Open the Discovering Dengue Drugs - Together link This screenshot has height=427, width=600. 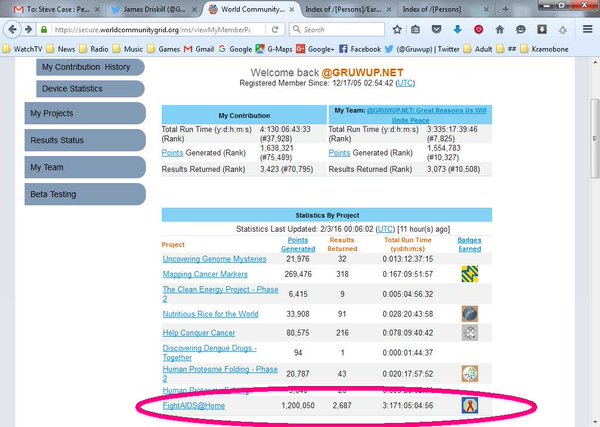click(x=209, y=353)
